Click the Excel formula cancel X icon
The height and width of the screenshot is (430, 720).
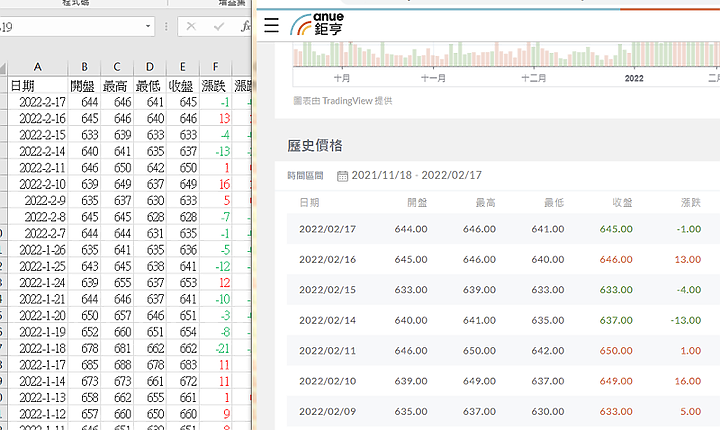tap(191, 27)
